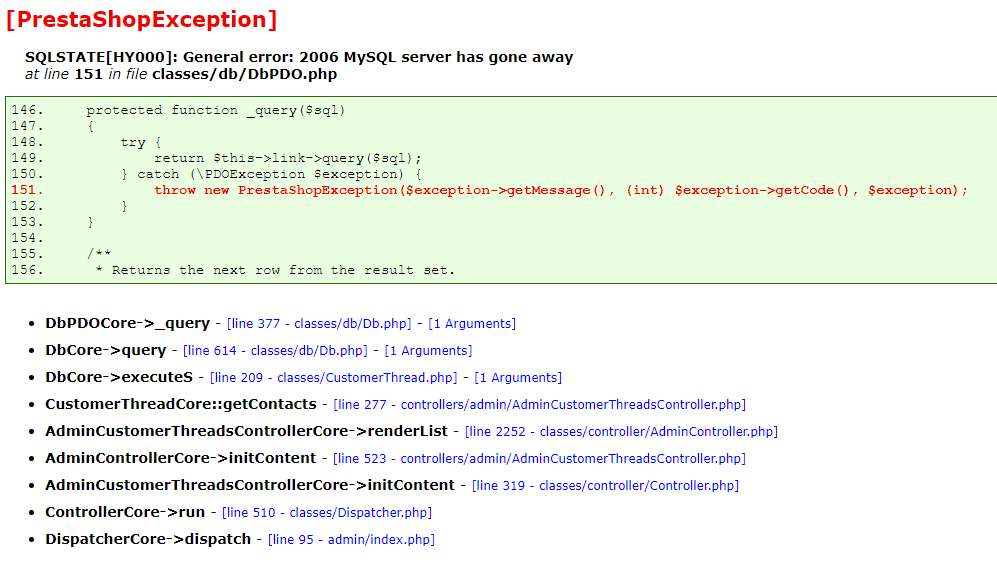The height and width of the screenshot is (566, 997).
Task: Show arguments for DbCore->executeS
Action: click(x=518, y=378)
